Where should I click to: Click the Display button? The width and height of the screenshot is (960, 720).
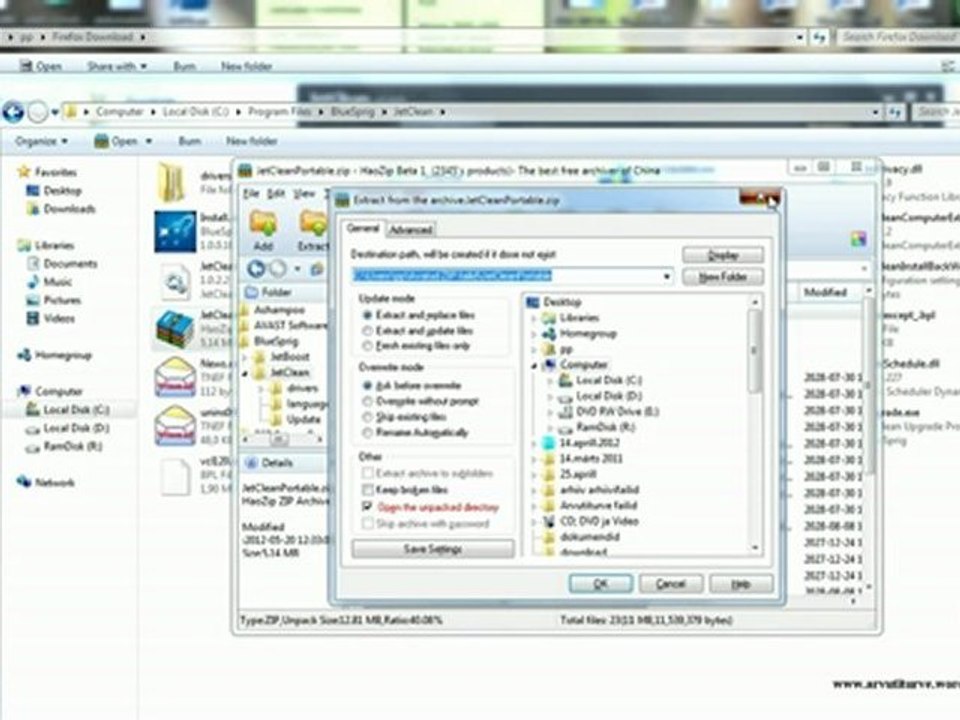(x=722, y=255)
